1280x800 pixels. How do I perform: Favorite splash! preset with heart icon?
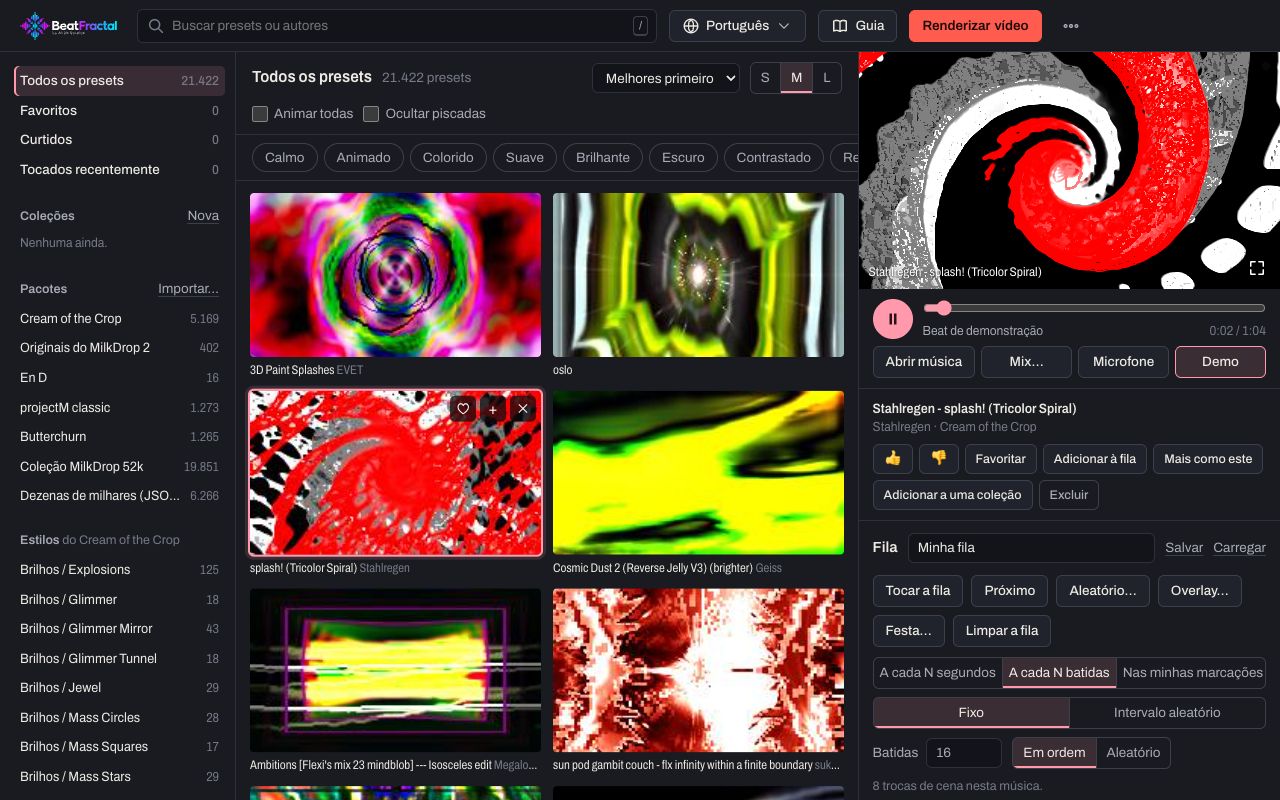(463, 409)
